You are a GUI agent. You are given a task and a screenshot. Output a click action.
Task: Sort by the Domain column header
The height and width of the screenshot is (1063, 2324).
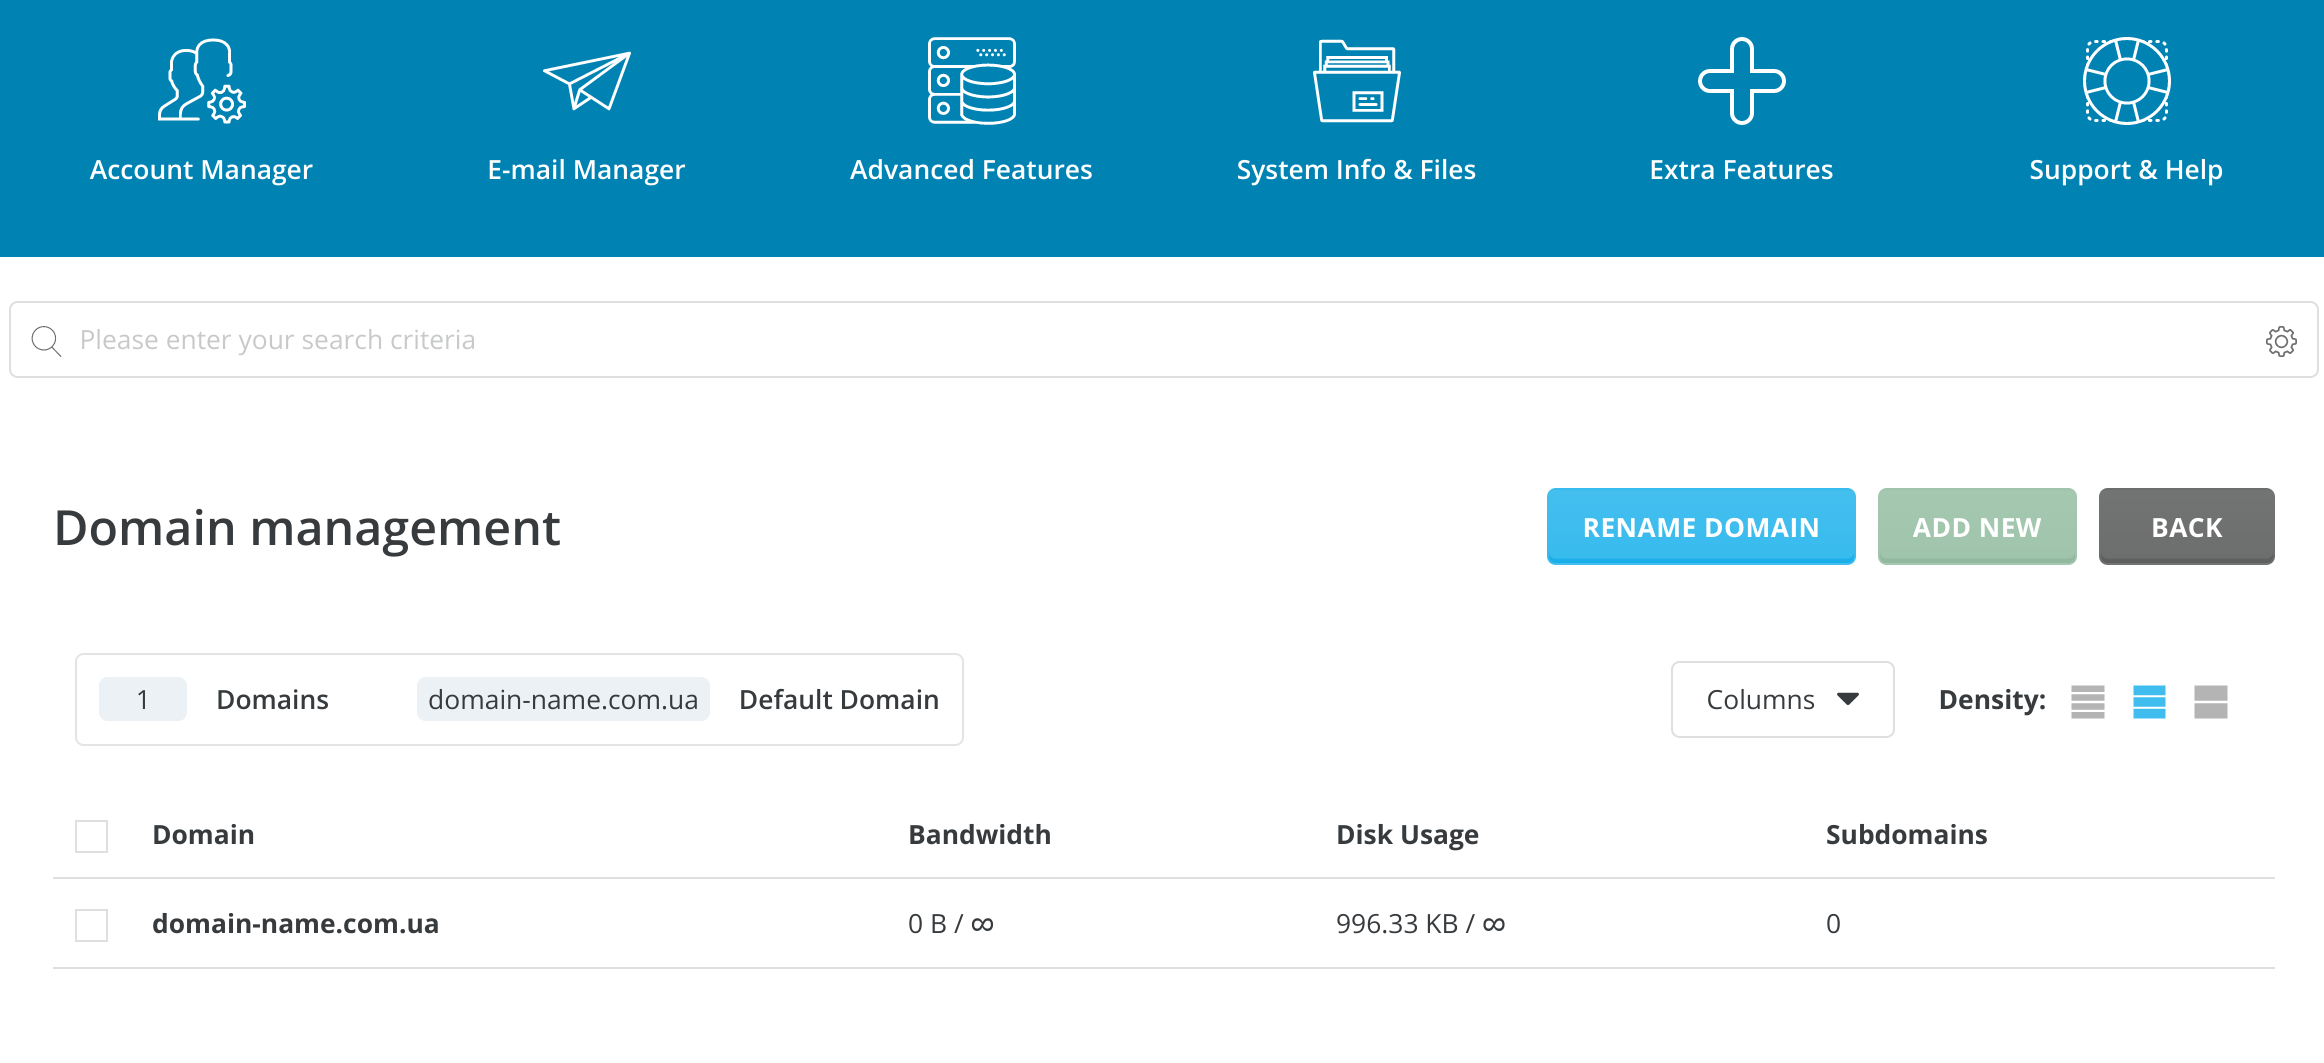coord(203,835)
